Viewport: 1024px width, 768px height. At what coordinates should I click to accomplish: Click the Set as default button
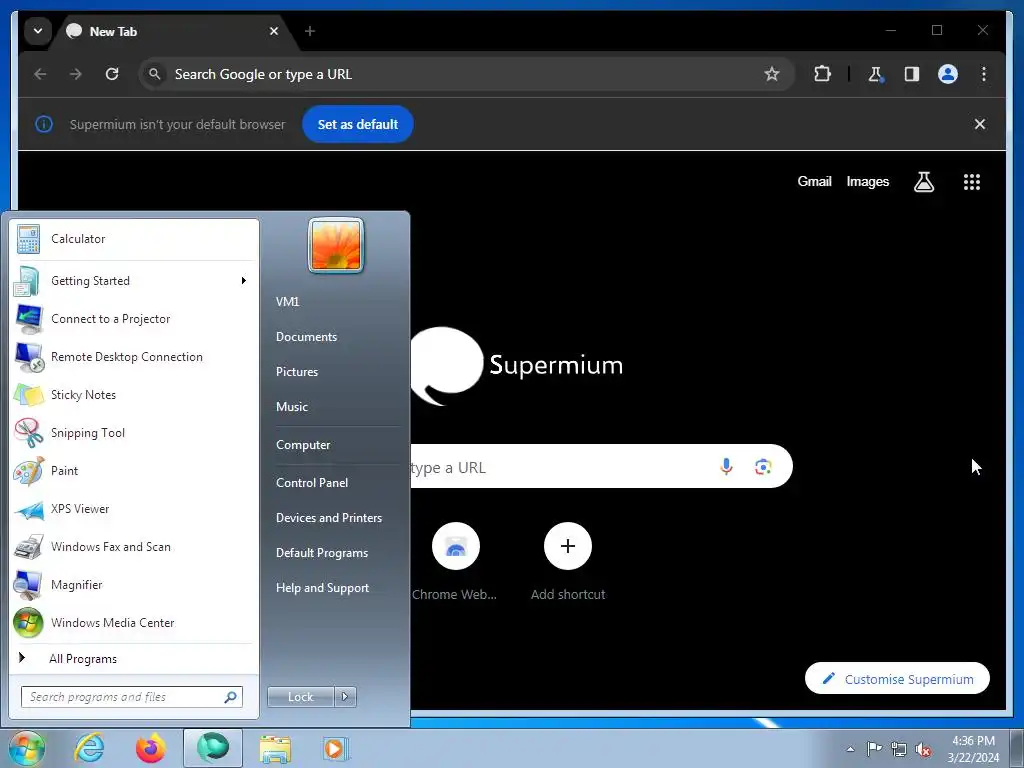pyautogui.click(x=357, y=124)
